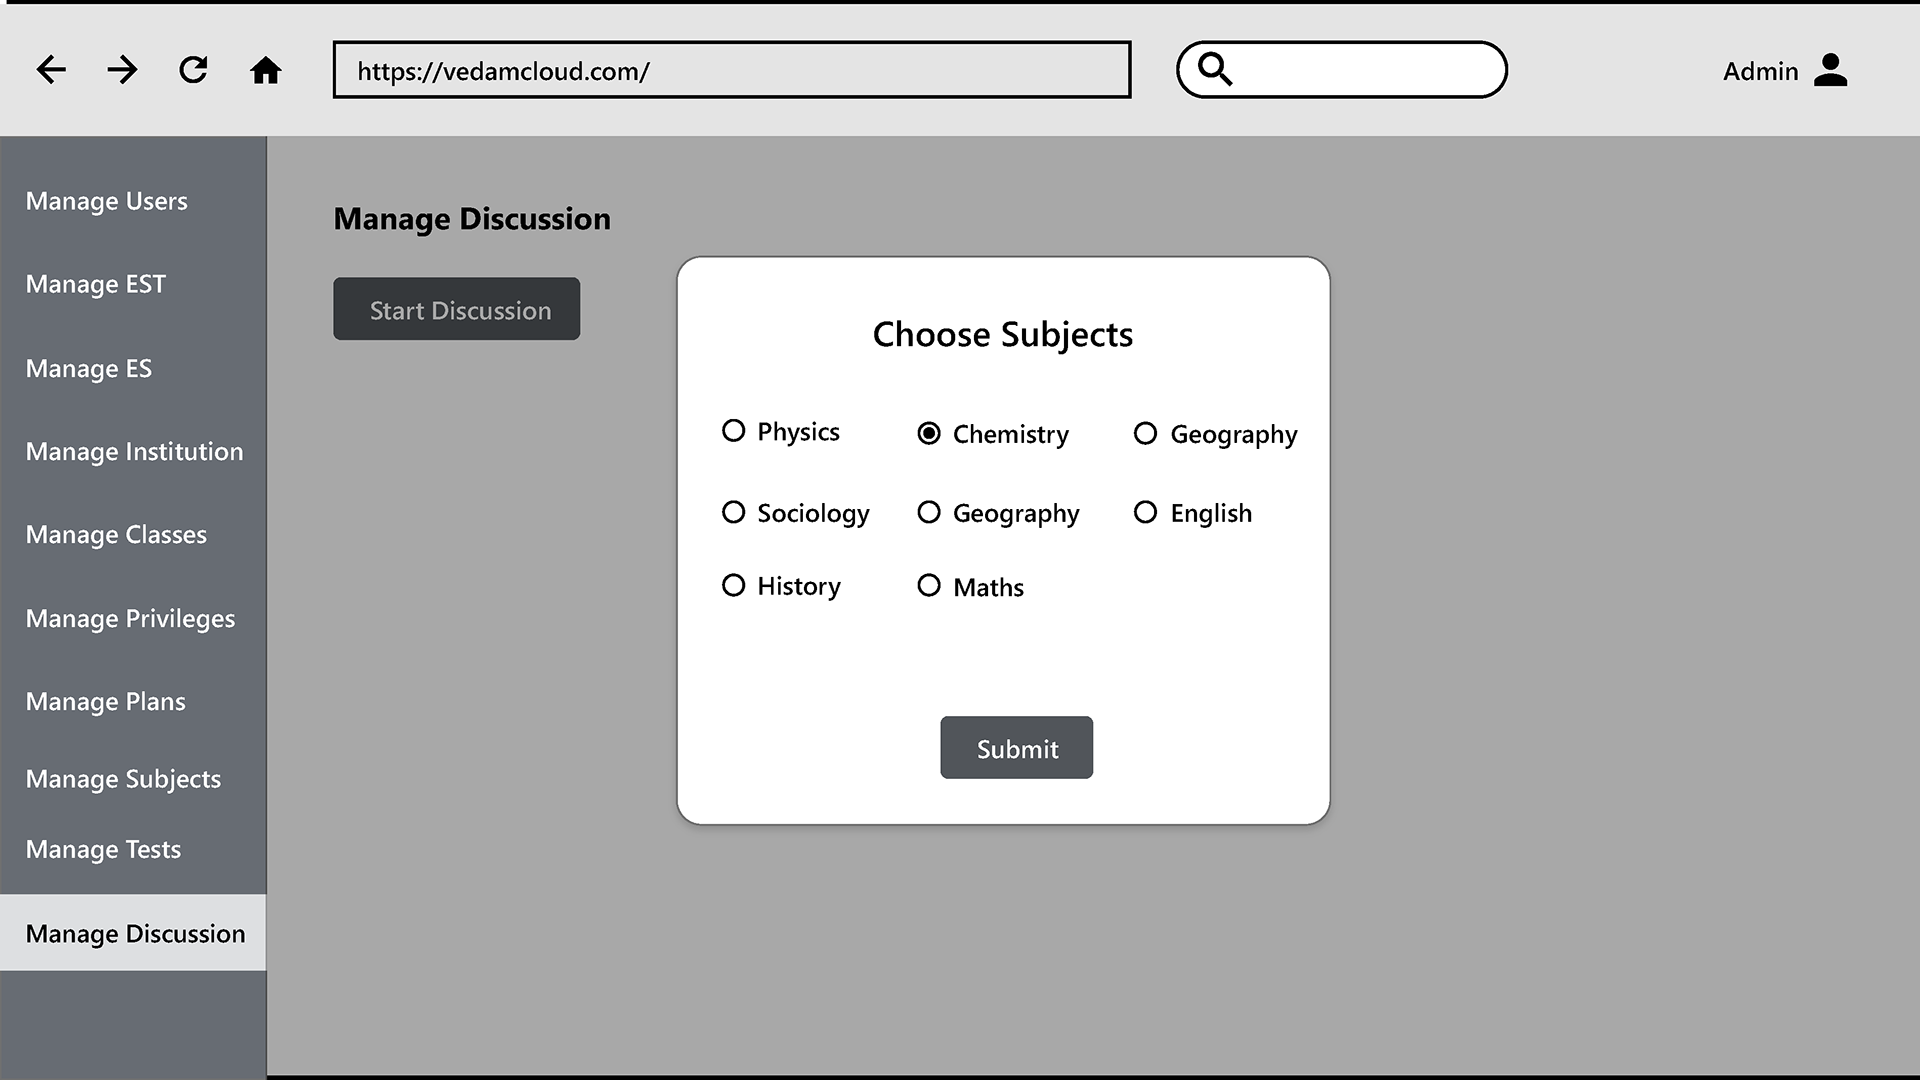Image resolution: width=1920 pixels, height=1080 pixels.
Task: Select the Sociology radio option
Action: (x=733, y=512)
